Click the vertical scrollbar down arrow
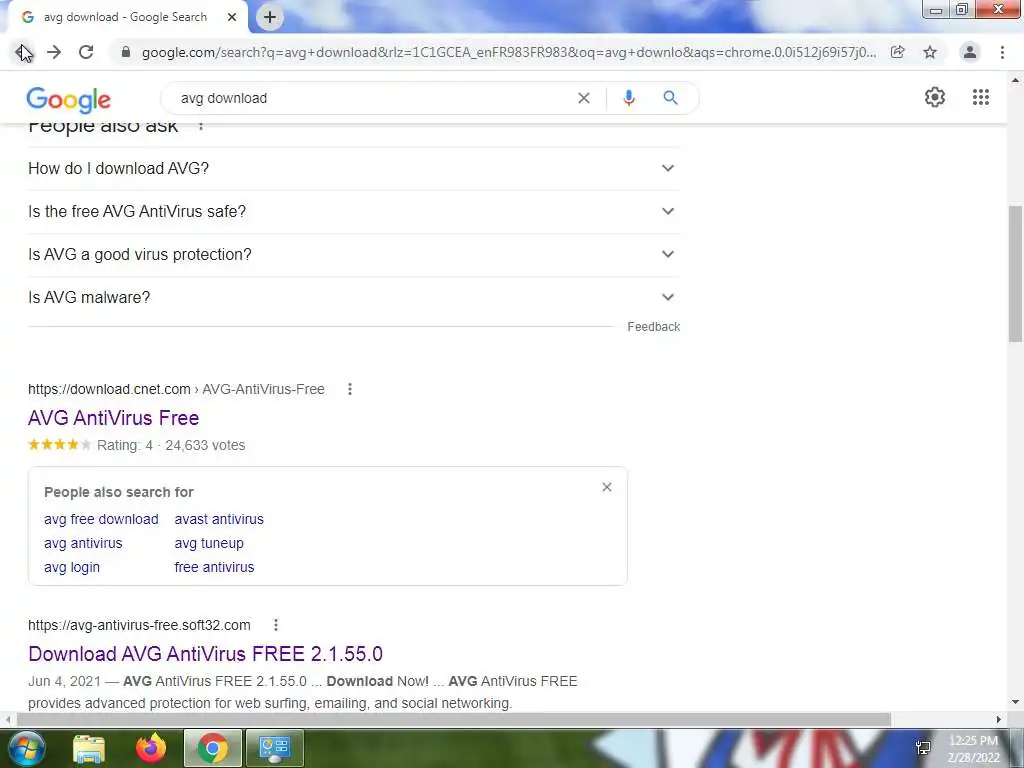This screenshot has height=768, width=1024. [x=1015, y=703]
